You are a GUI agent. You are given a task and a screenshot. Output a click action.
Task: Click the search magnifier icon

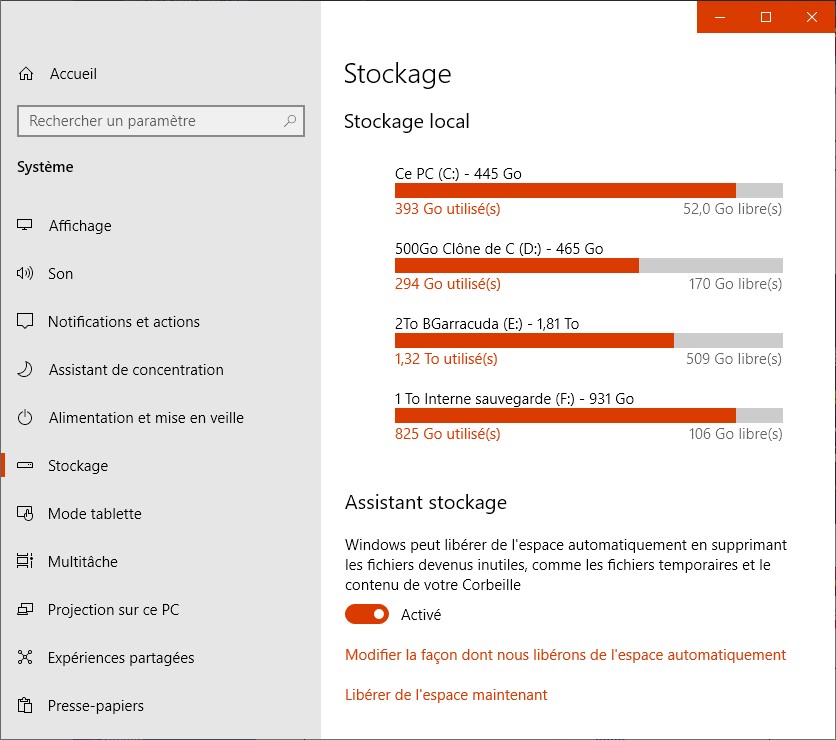(x=290, y=121)
